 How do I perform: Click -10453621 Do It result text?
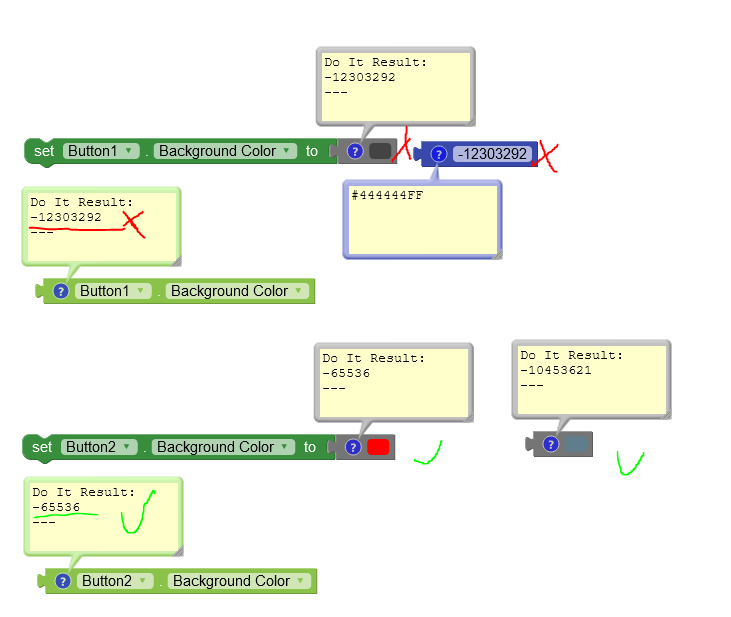(x=556, y=370)
